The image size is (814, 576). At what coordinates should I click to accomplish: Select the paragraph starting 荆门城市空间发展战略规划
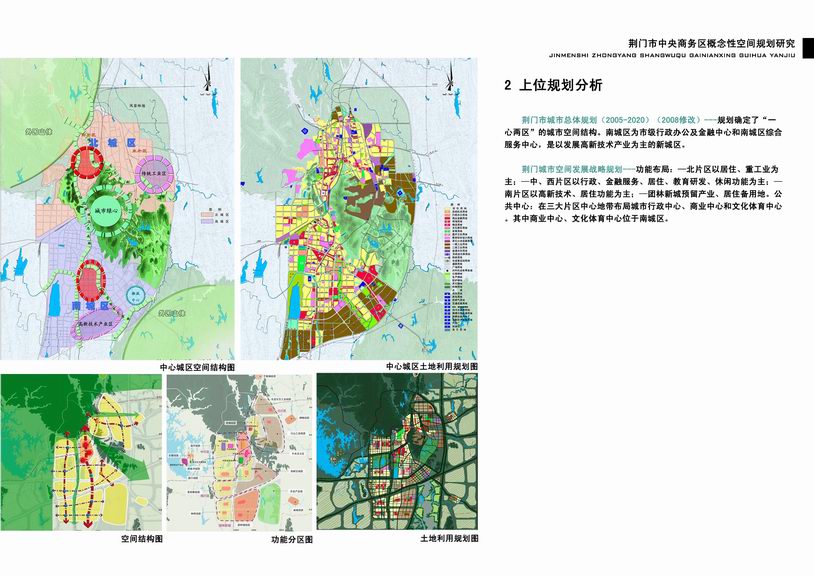(643, 194)
